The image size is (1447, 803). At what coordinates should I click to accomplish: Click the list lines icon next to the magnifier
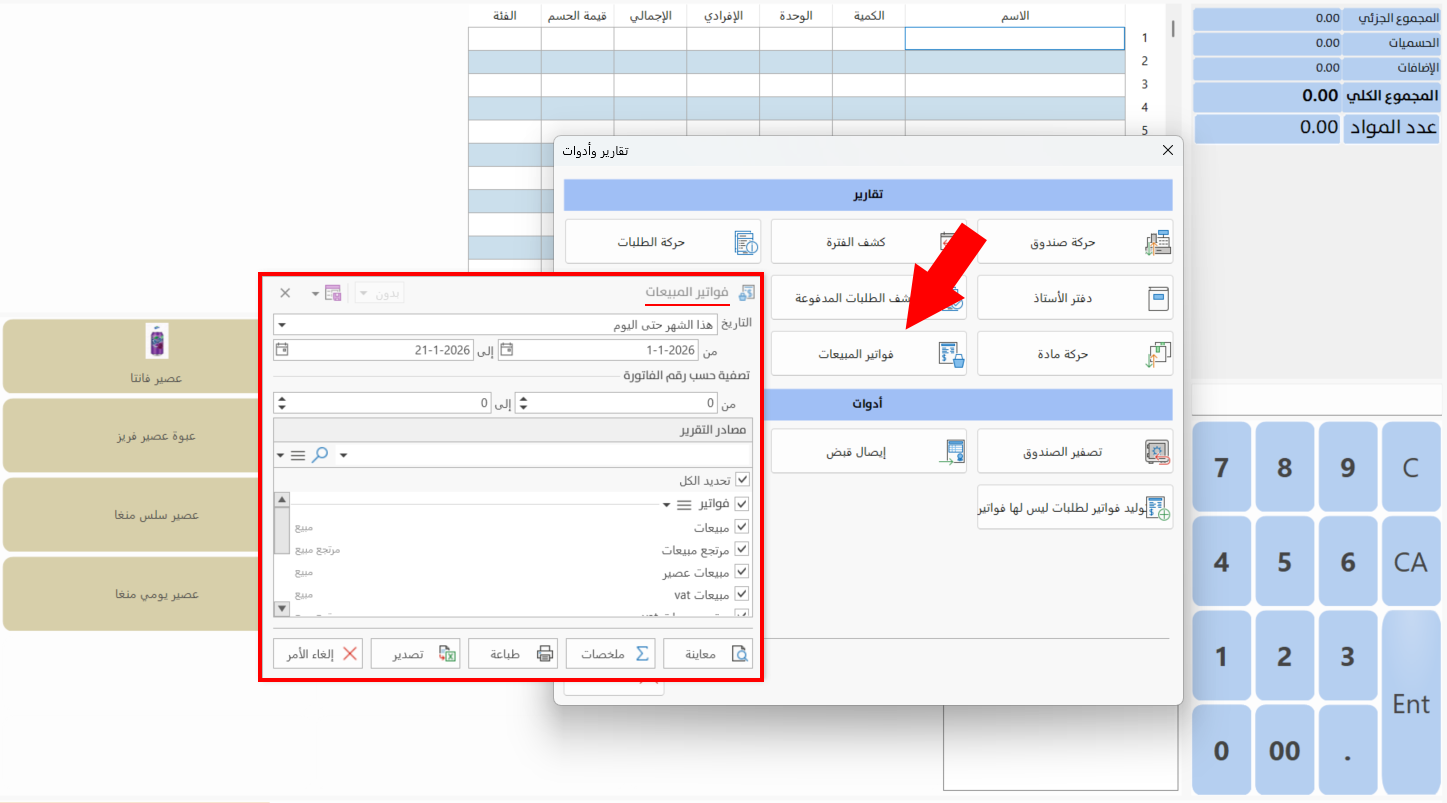(x=298, y=455)
